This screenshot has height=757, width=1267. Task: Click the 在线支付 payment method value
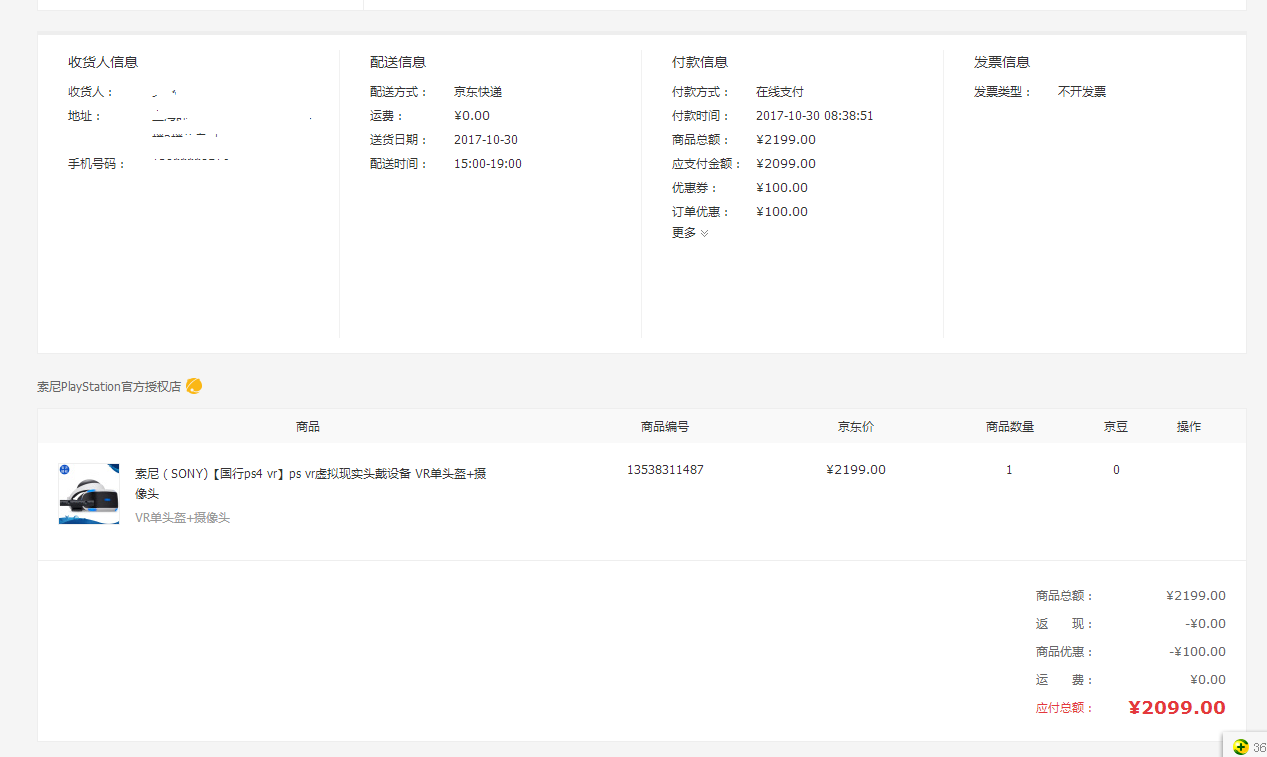(780, 92)
